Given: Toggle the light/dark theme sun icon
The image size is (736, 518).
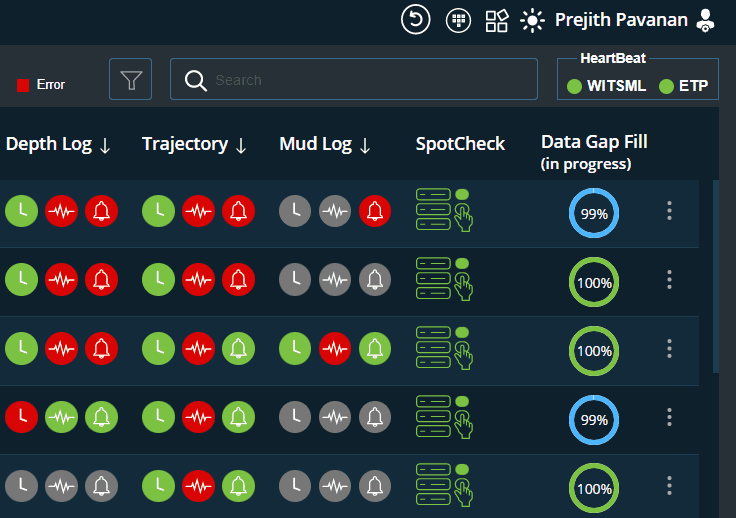Looking at the screenshot, I should click(533, 20).
